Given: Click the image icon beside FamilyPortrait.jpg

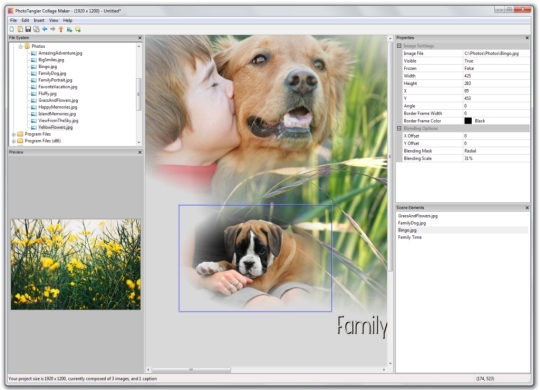Looking at the screenshot, I should click(34, 80).
